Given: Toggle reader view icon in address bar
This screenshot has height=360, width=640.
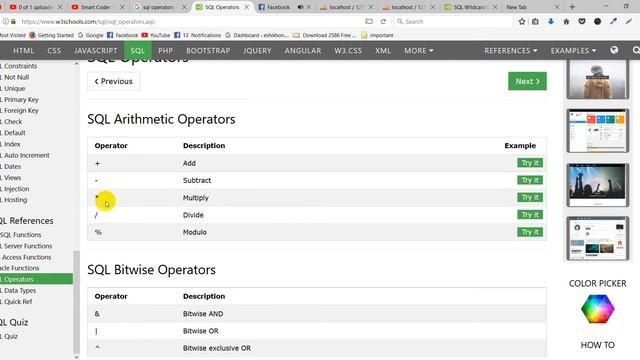Looking at the screenshot, I should coord(369,22).
